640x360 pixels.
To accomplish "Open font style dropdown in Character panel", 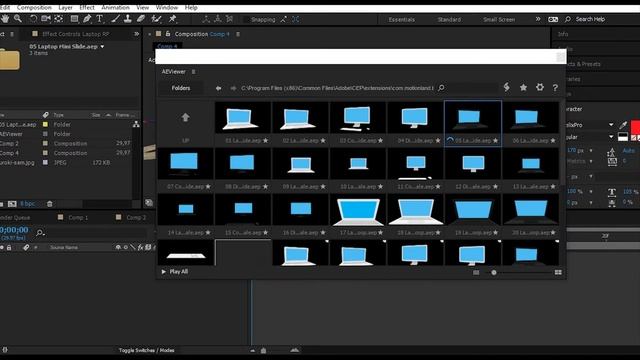I will click(x=611, y=137).
